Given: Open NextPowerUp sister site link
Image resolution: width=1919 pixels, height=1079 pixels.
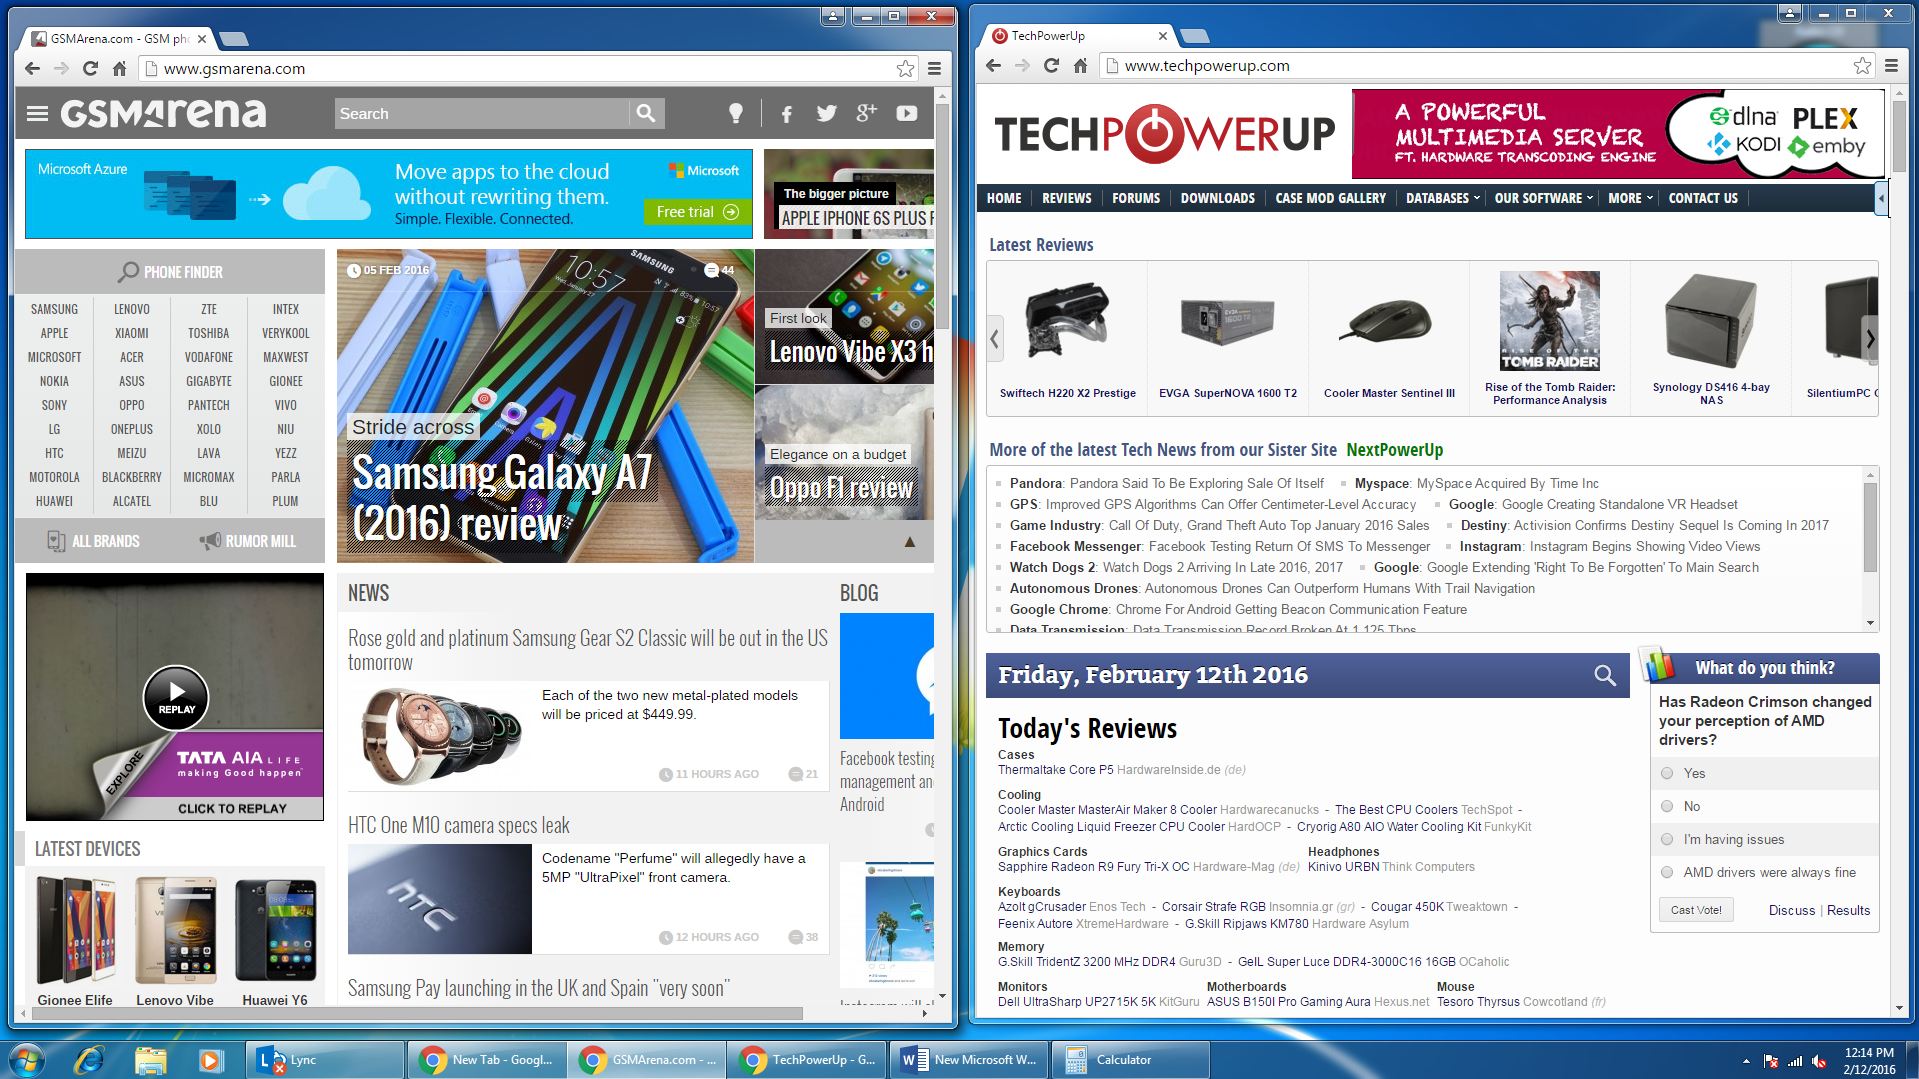Looking at the screenshot, I should (1394, 450).
